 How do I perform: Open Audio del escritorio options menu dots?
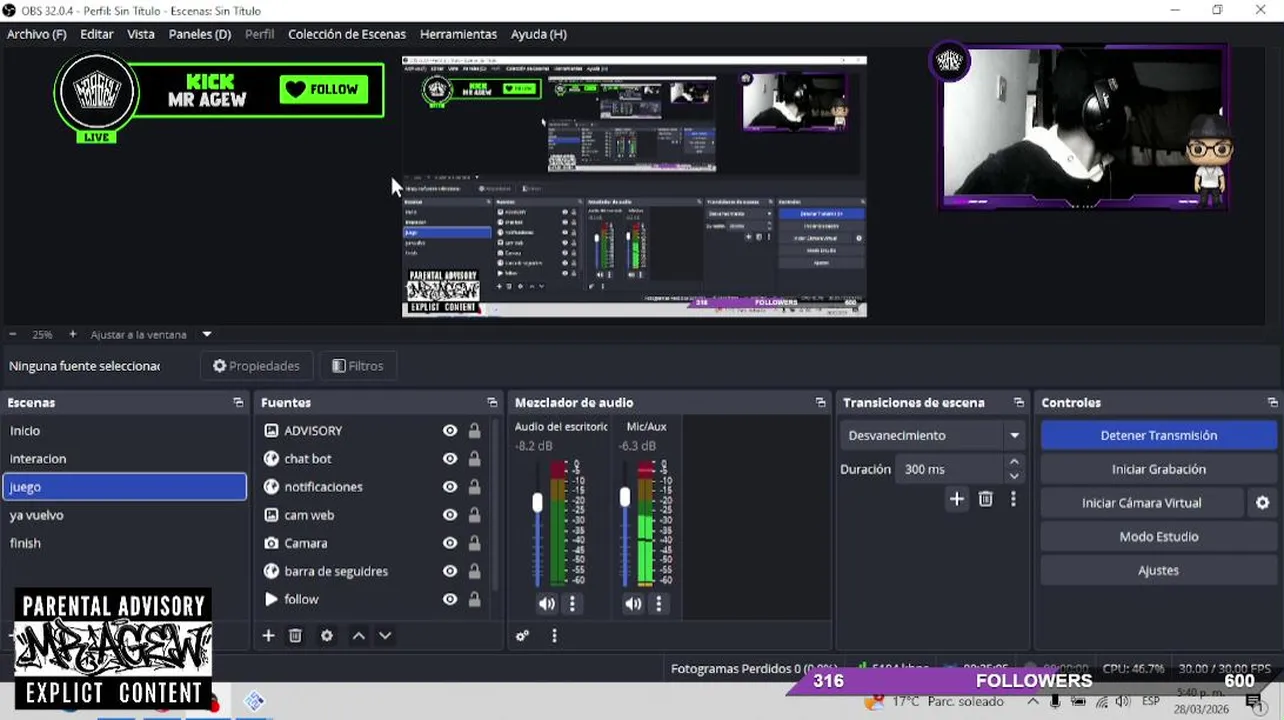pyautogui.click(x=572, y=604)
